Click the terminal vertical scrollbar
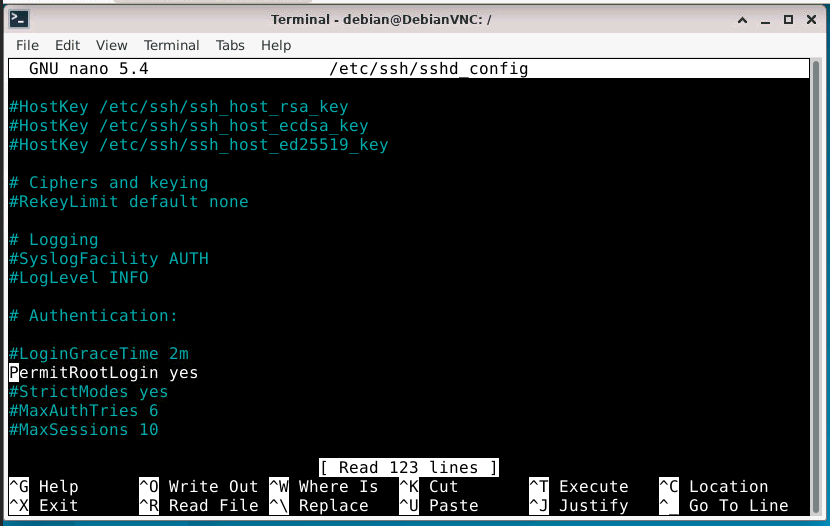This screenshot has height=526, width=830. (x=816, y=286)
